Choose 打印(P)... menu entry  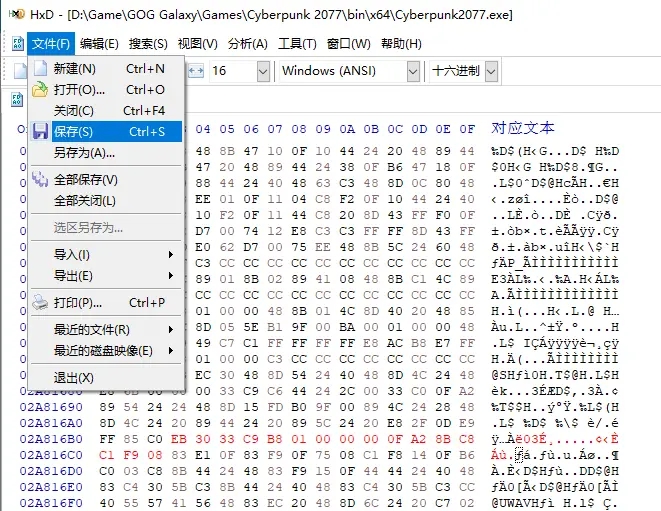(x=106, y=303)
